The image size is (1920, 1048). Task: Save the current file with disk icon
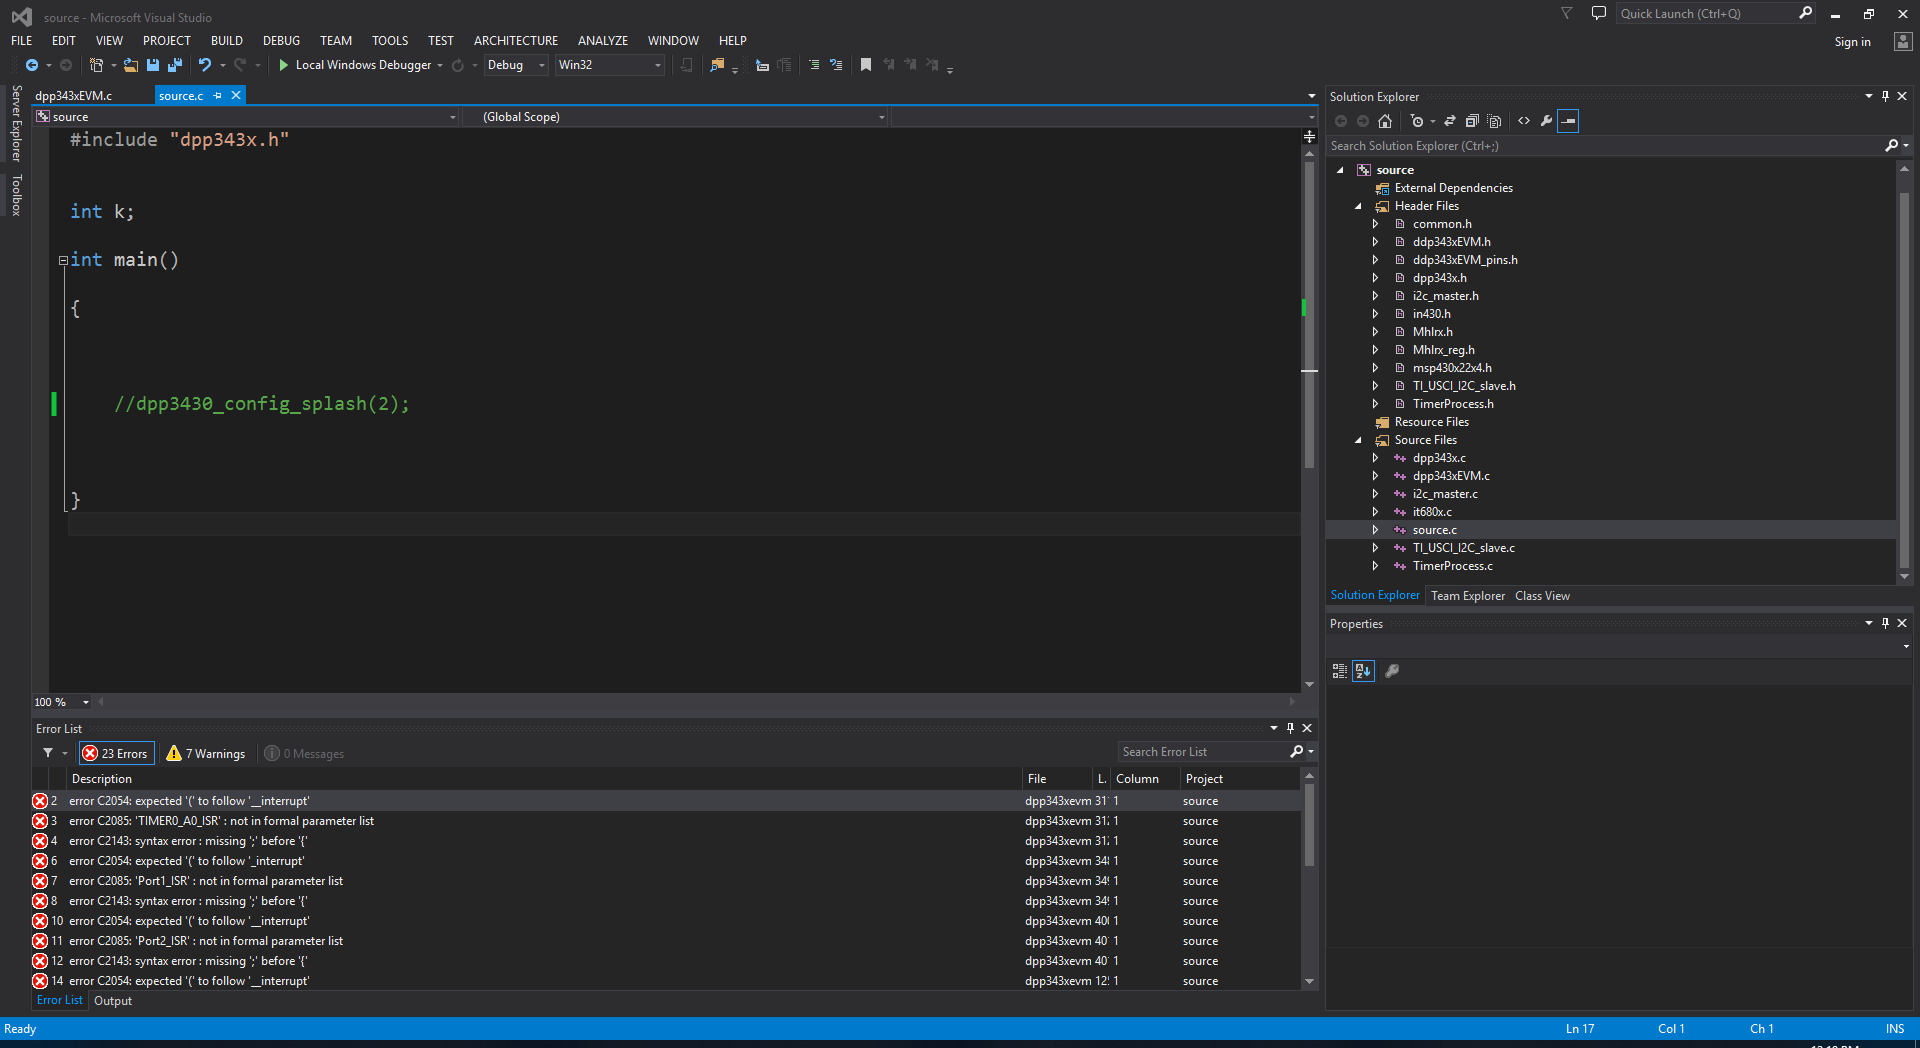pyautogui.click(x=153, y=65)
